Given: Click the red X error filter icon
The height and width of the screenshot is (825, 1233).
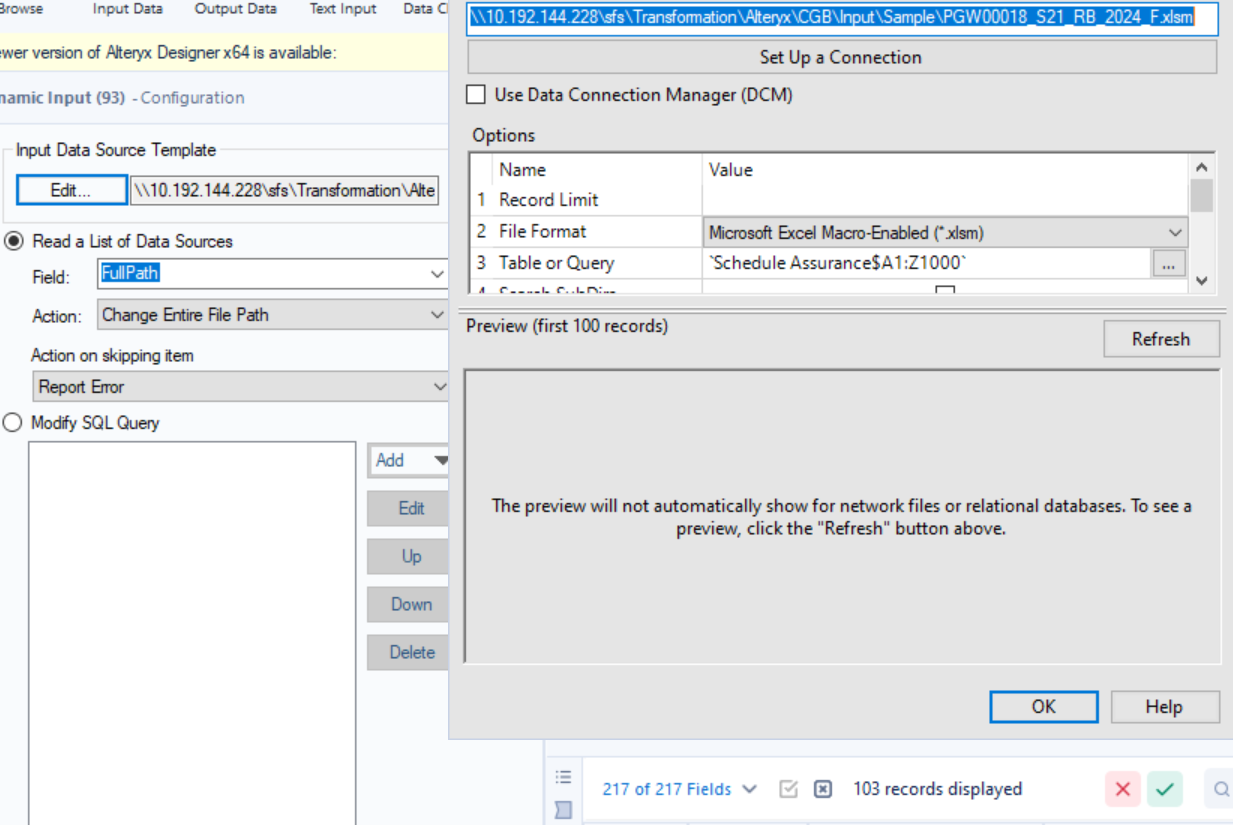Looking at the screenshot, I should 1121,789.
